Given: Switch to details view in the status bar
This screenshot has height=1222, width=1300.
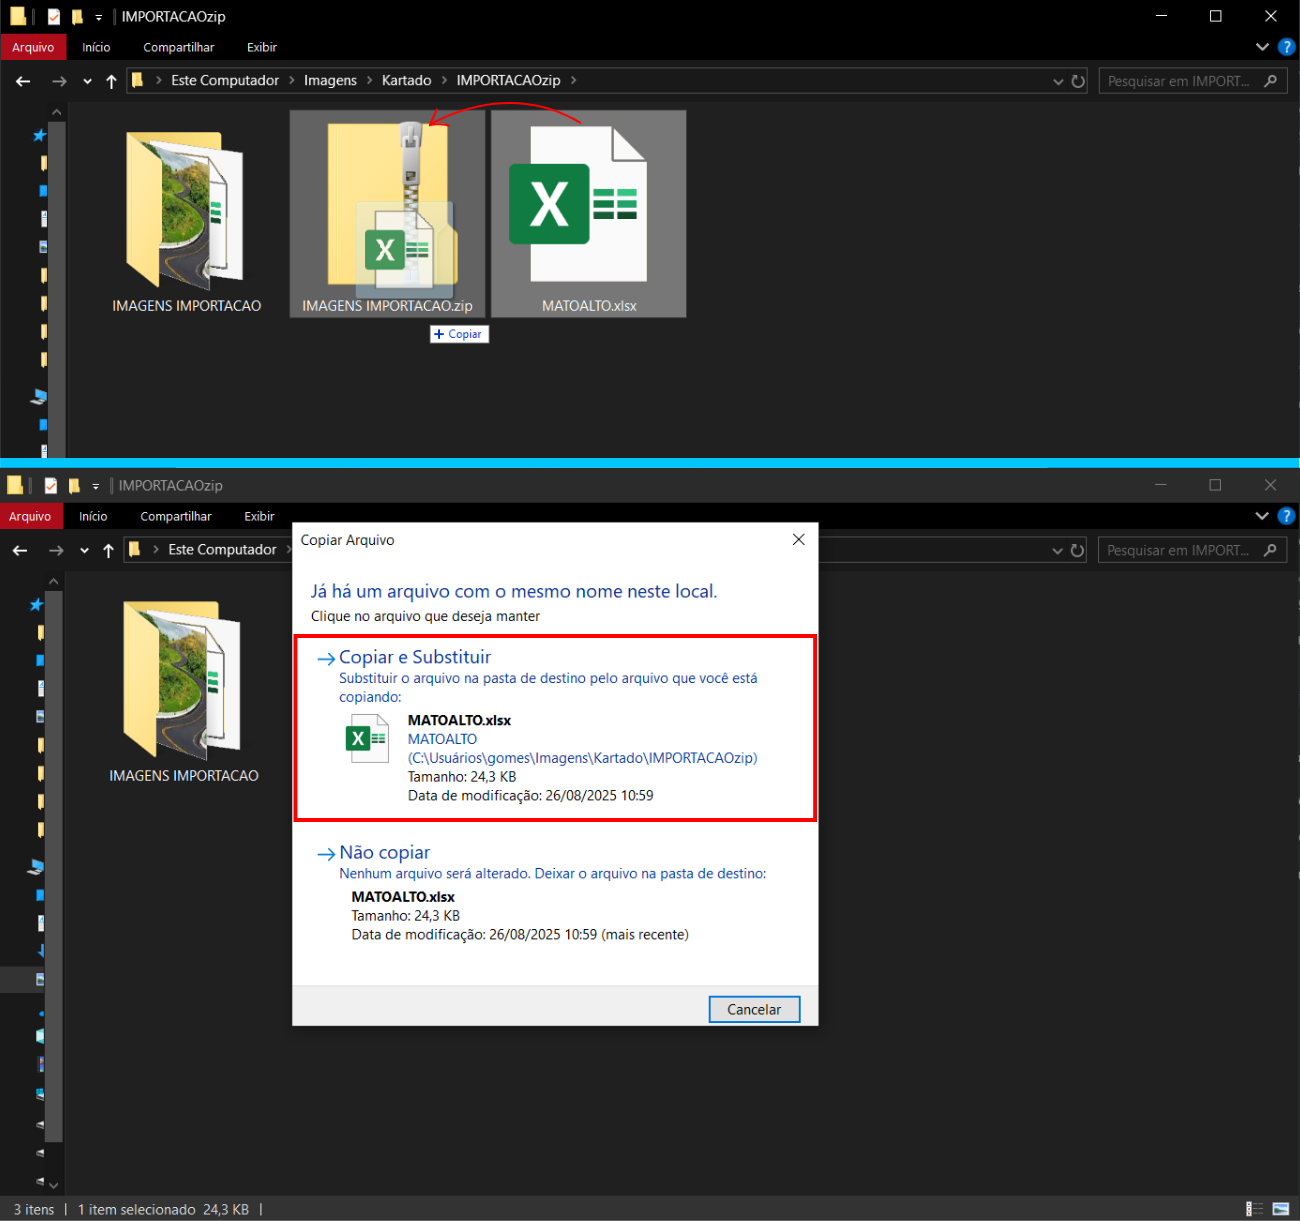Looking at the screenshot, I should [x=1255, y=1209].
